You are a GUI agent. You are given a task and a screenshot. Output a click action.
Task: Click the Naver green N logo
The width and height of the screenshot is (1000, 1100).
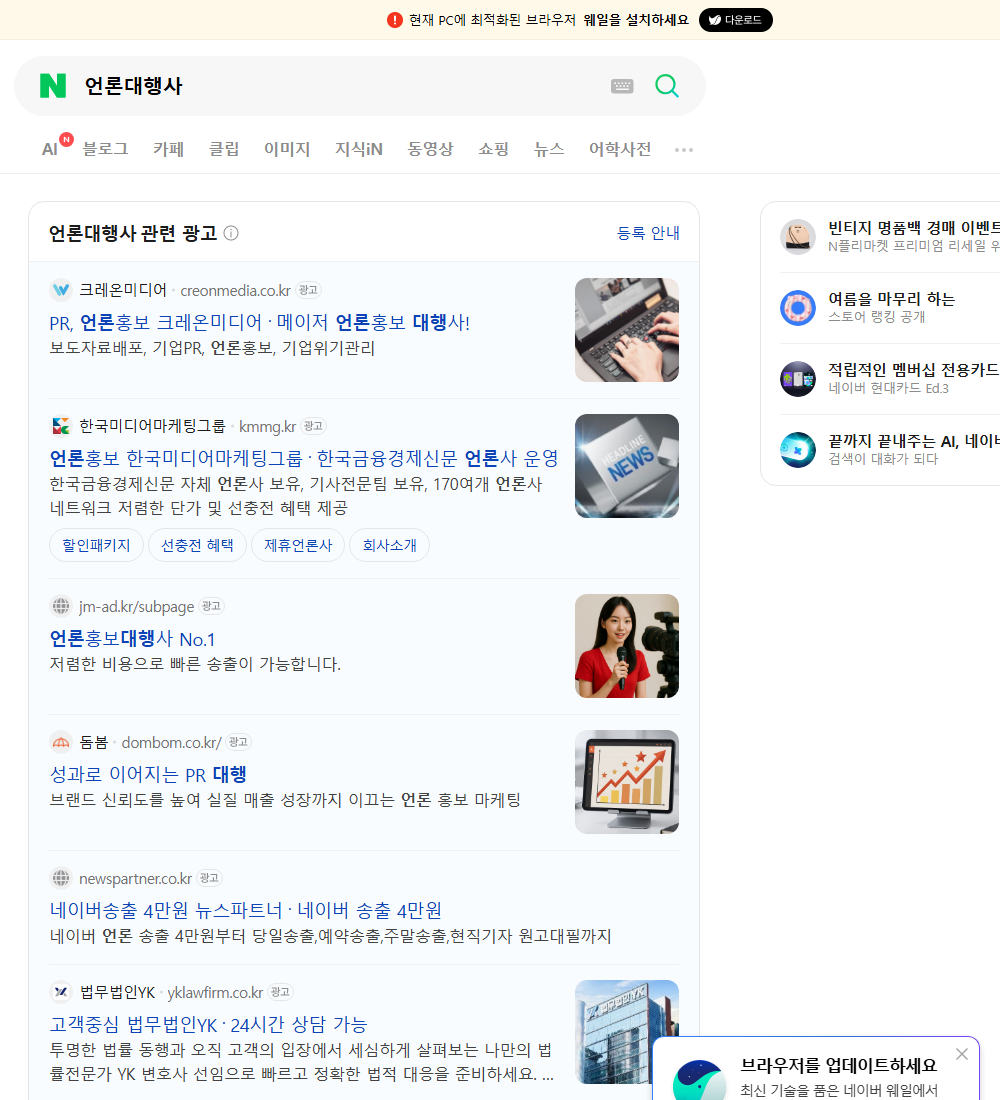[53, 86]
